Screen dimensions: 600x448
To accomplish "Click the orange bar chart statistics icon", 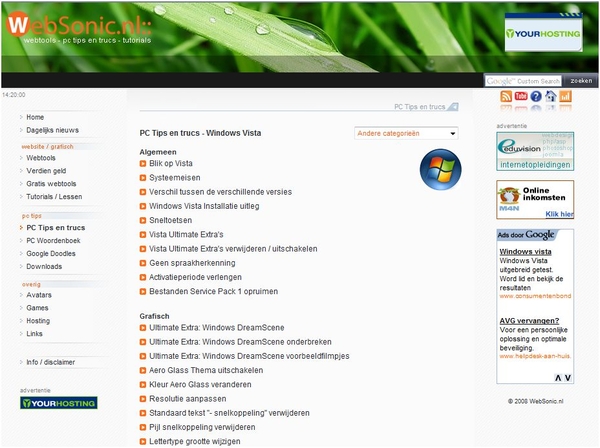I will tap(565, 96).
